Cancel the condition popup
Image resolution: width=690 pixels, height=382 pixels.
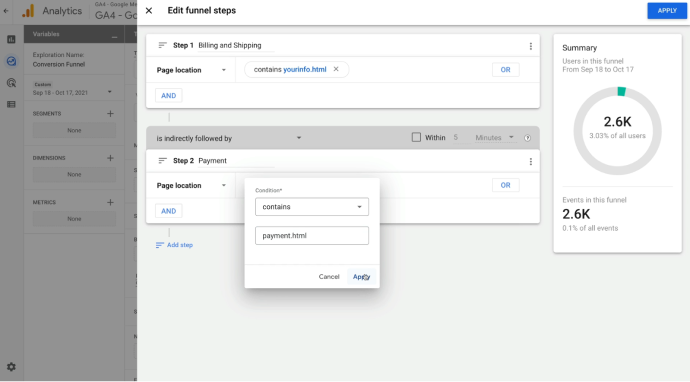pyautogui.click(x=329, y=276)
